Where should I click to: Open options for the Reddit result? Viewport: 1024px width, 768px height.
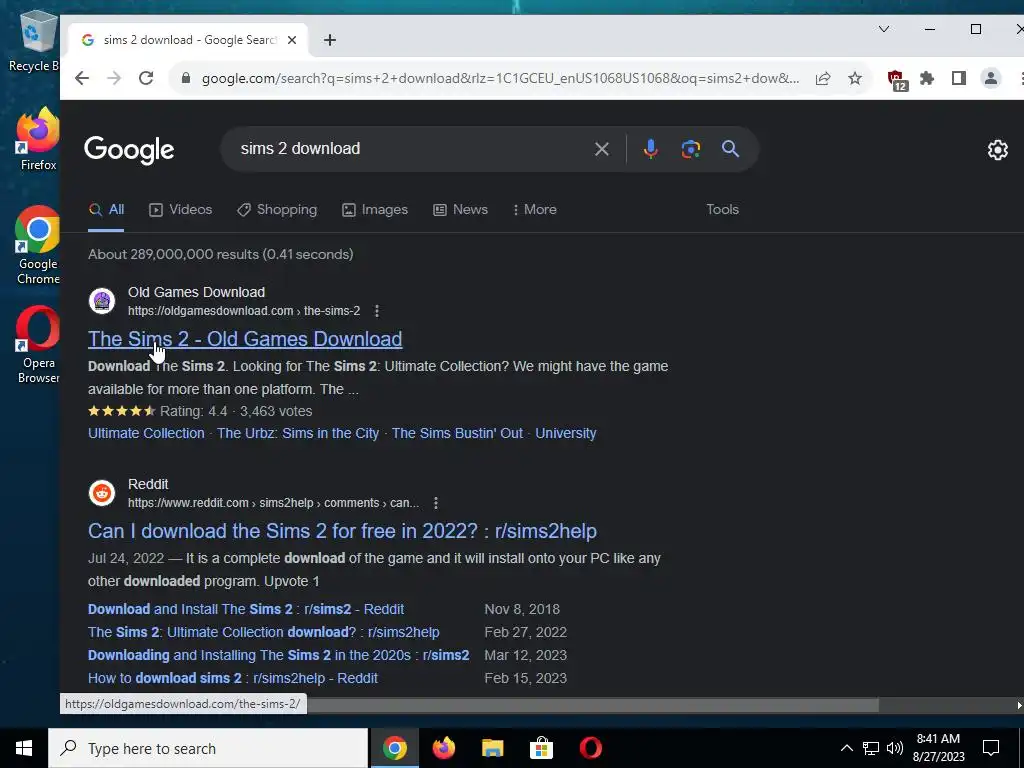coord(436,503)
